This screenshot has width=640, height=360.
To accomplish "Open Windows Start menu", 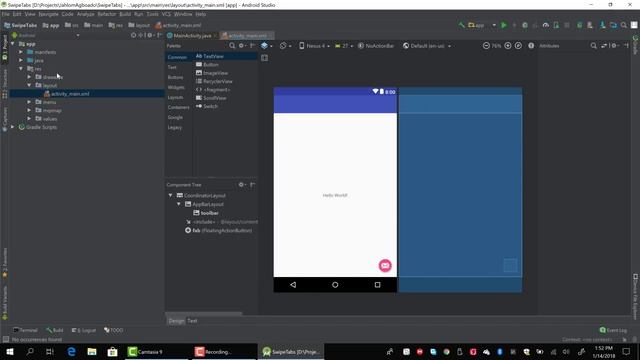I will pos(10,351).
